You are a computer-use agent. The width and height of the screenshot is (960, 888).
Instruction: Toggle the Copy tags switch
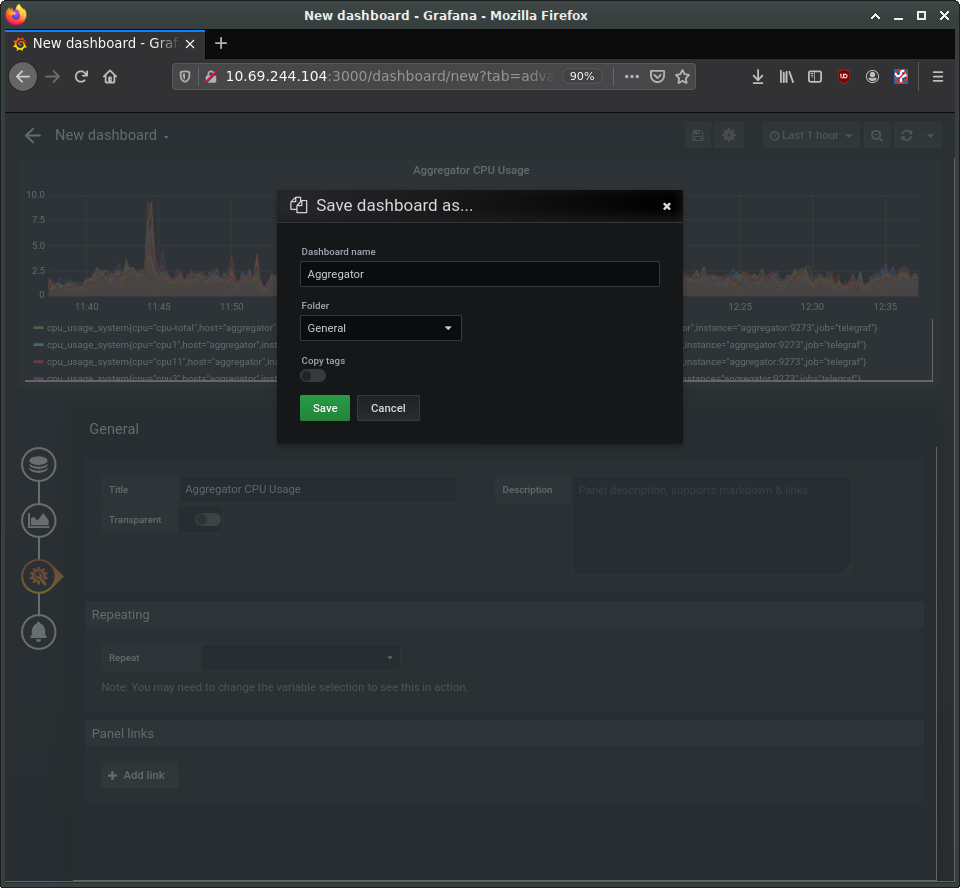click(313, 375)
